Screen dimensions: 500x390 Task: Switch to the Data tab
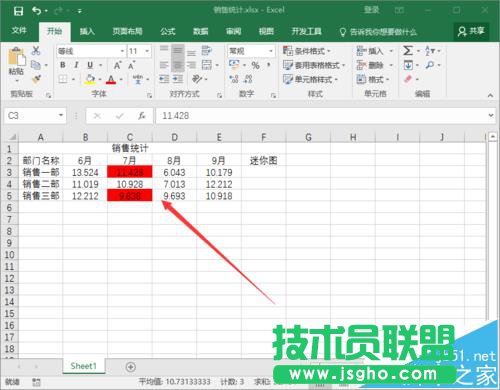point(200,31)
